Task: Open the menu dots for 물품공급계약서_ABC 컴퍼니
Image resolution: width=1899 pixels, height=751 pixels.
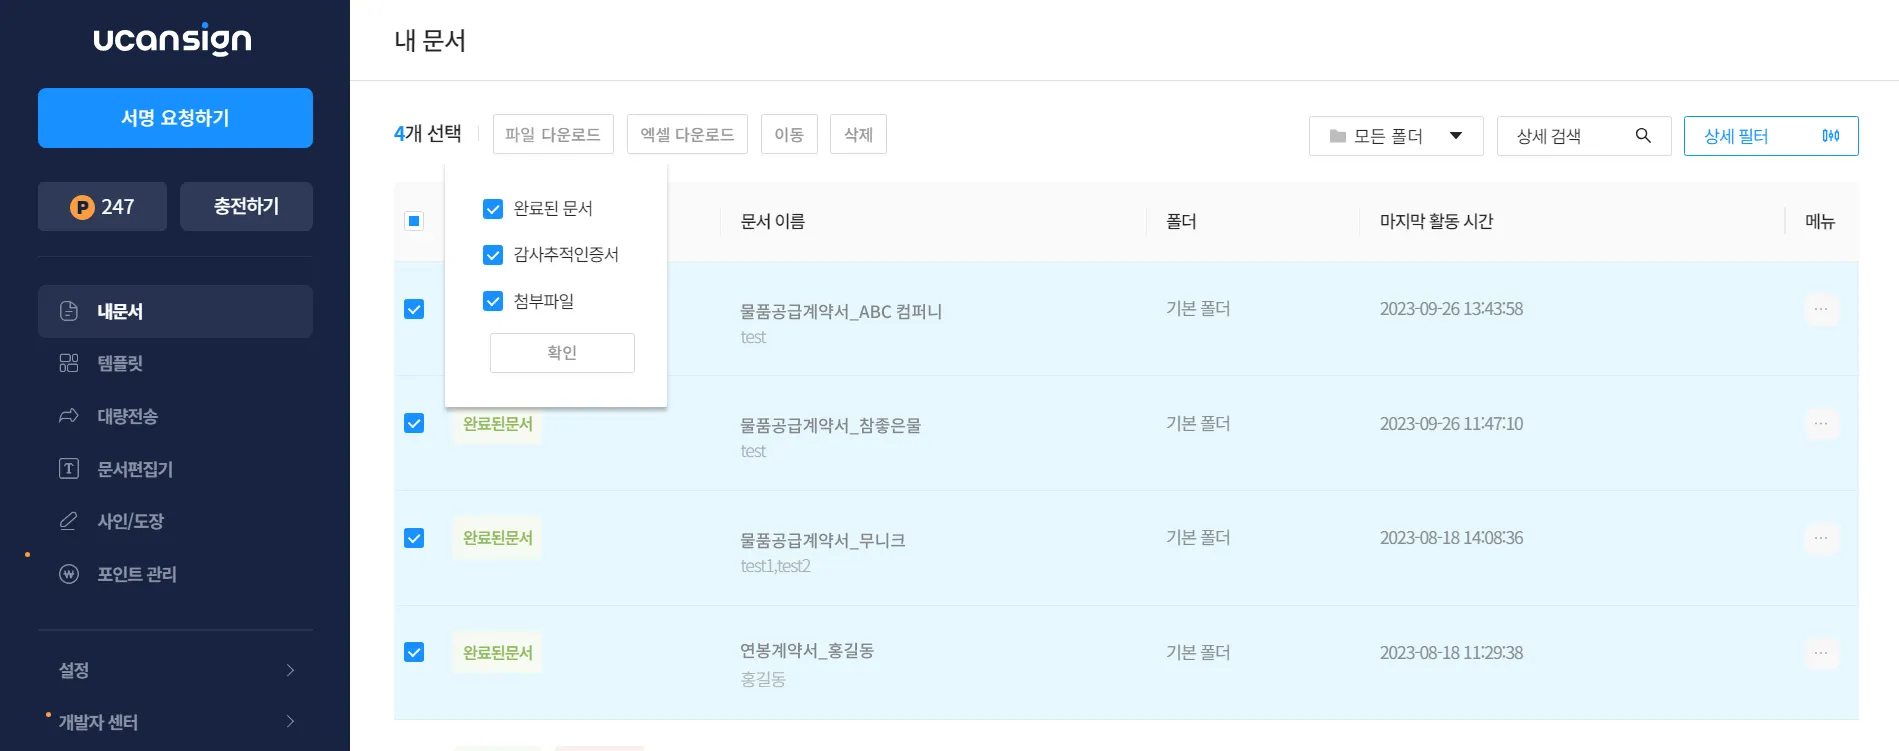Action: coord(1821,309)
